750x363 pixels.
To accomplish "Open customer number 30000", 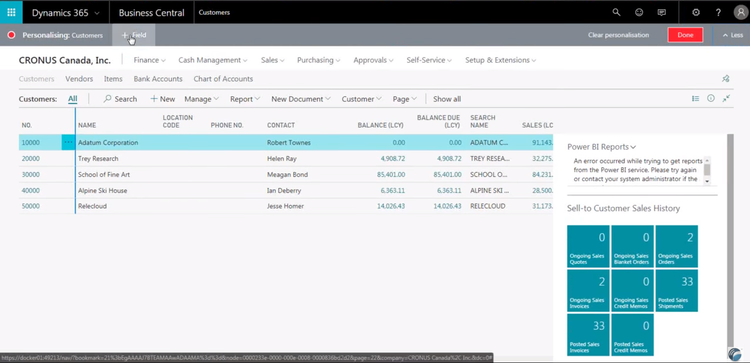I will point(31,175).
